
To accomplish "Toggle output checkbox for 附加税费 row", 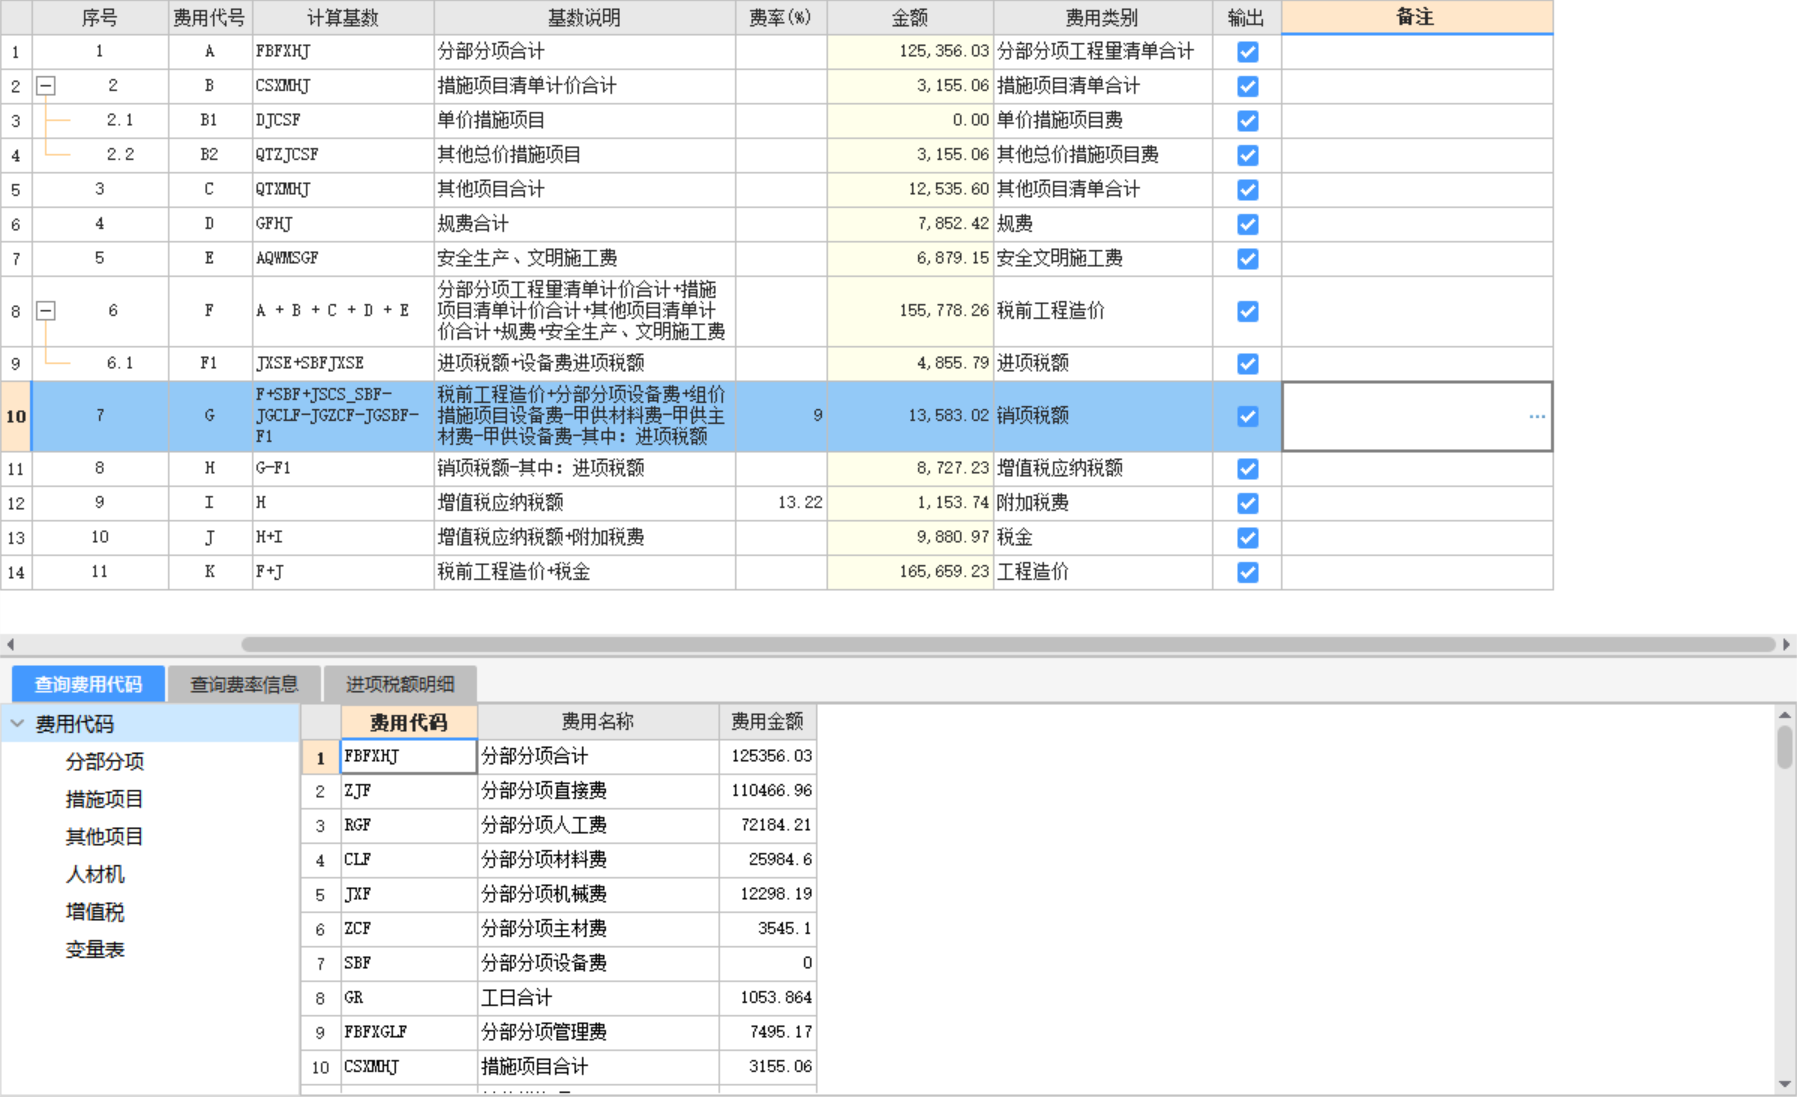I will click(x=1247, y=503).
